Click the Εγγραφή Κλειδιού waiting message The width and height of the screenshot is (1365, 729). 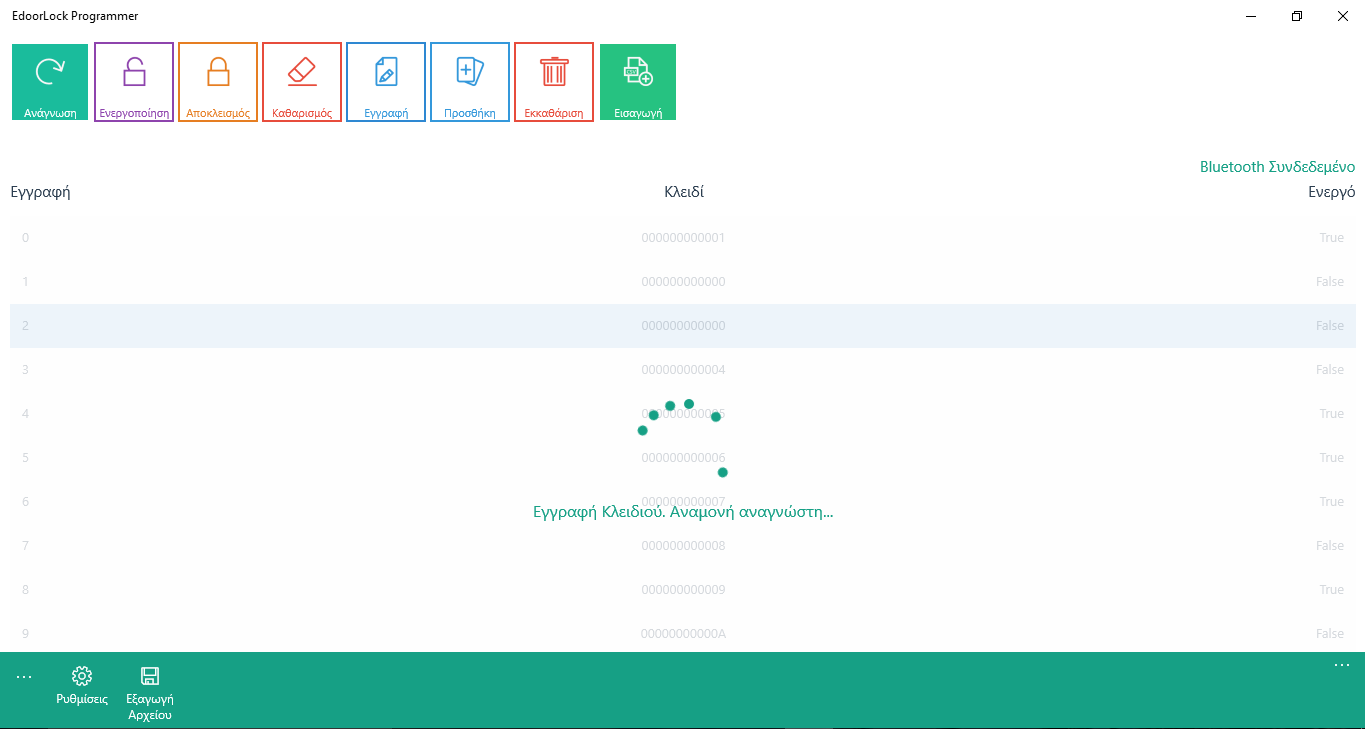coord(683,512)
